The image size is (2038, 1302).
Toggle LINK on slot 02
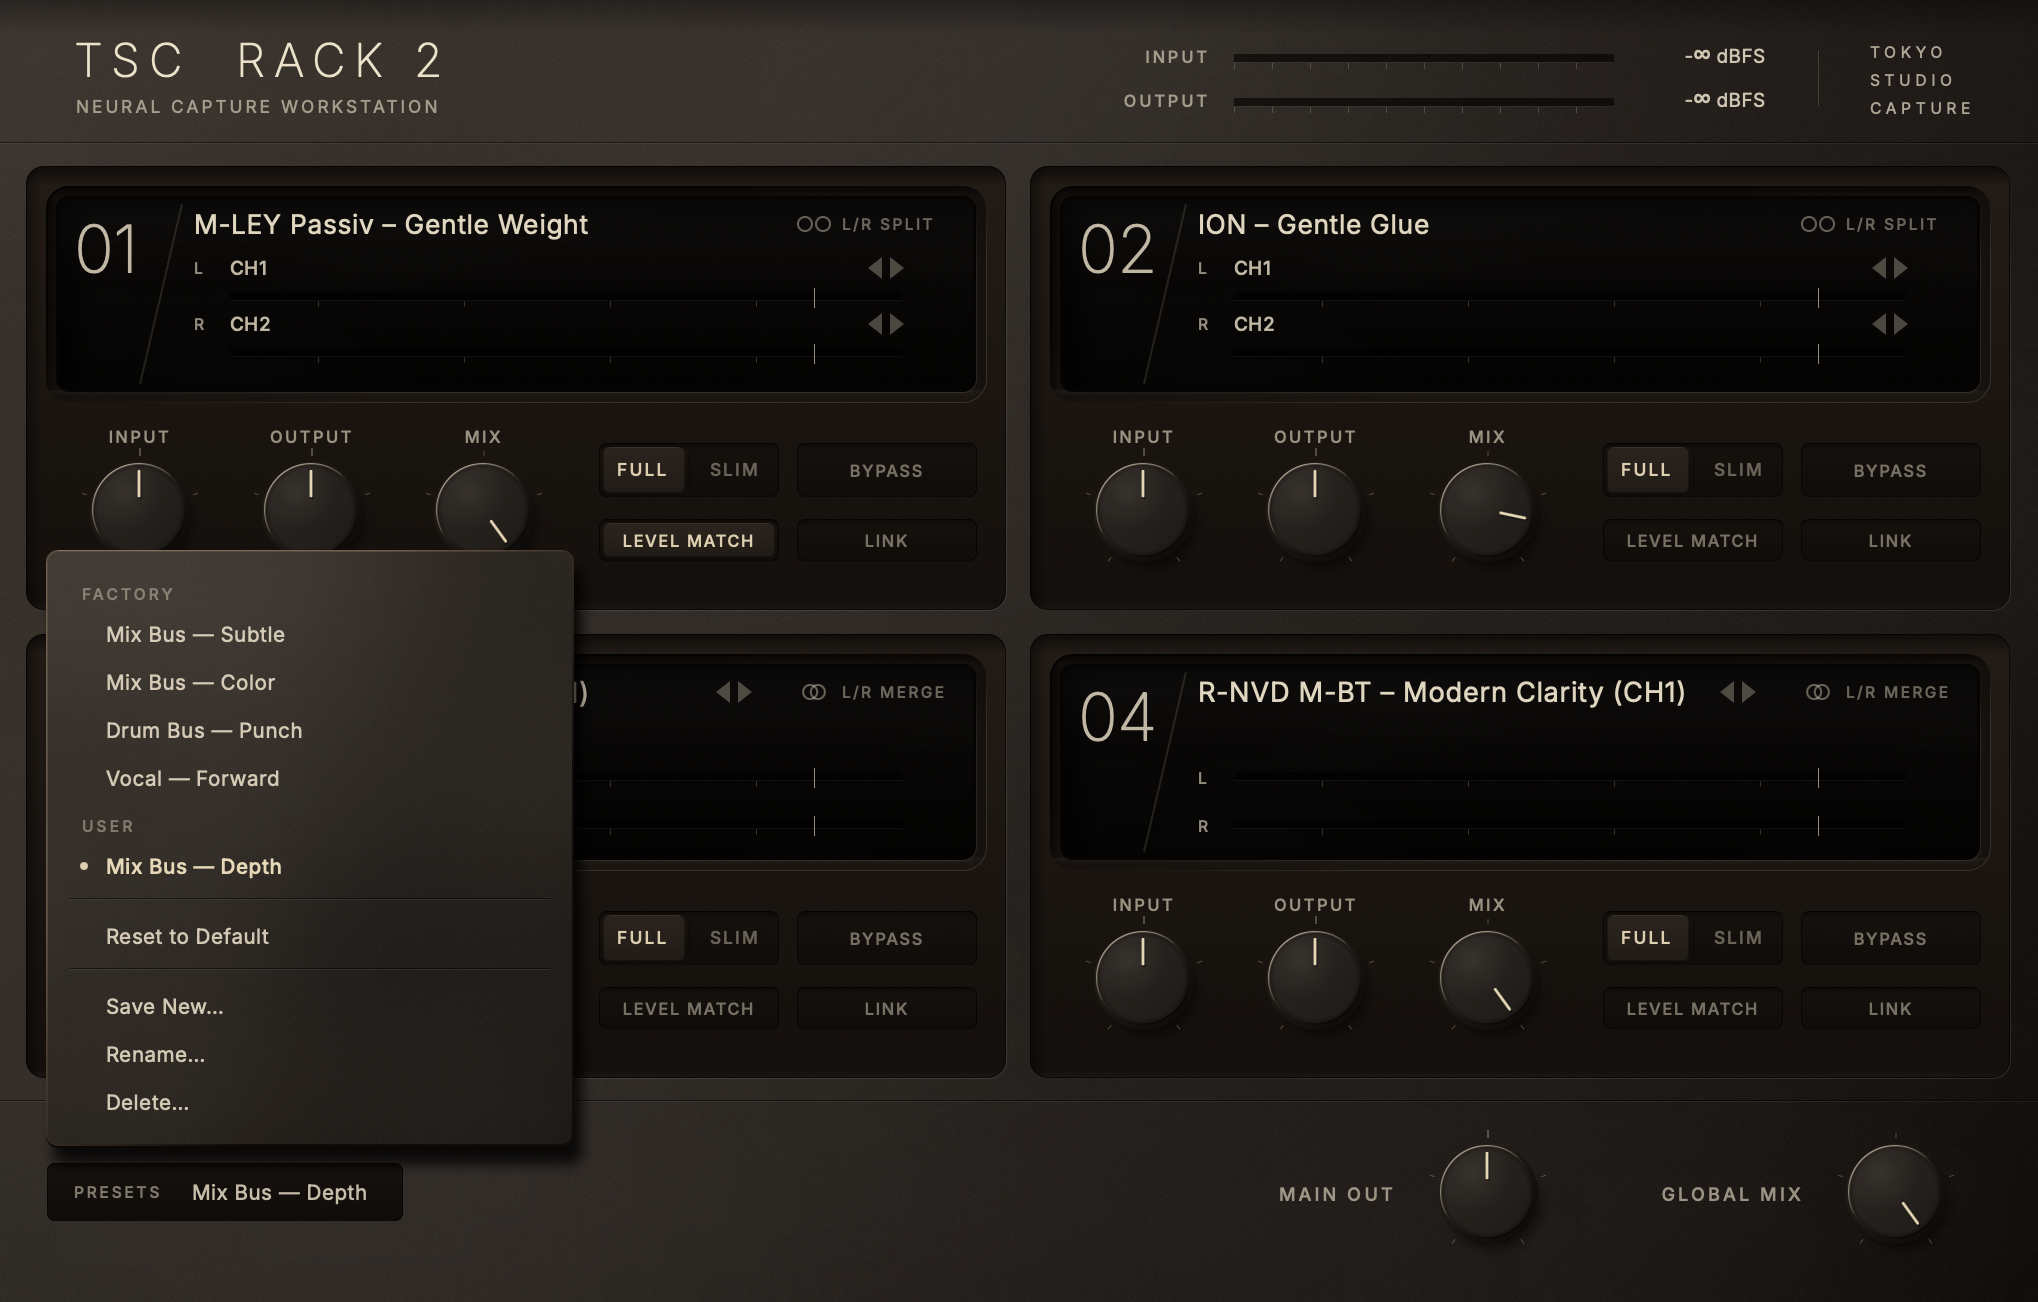coord(1890,540)
